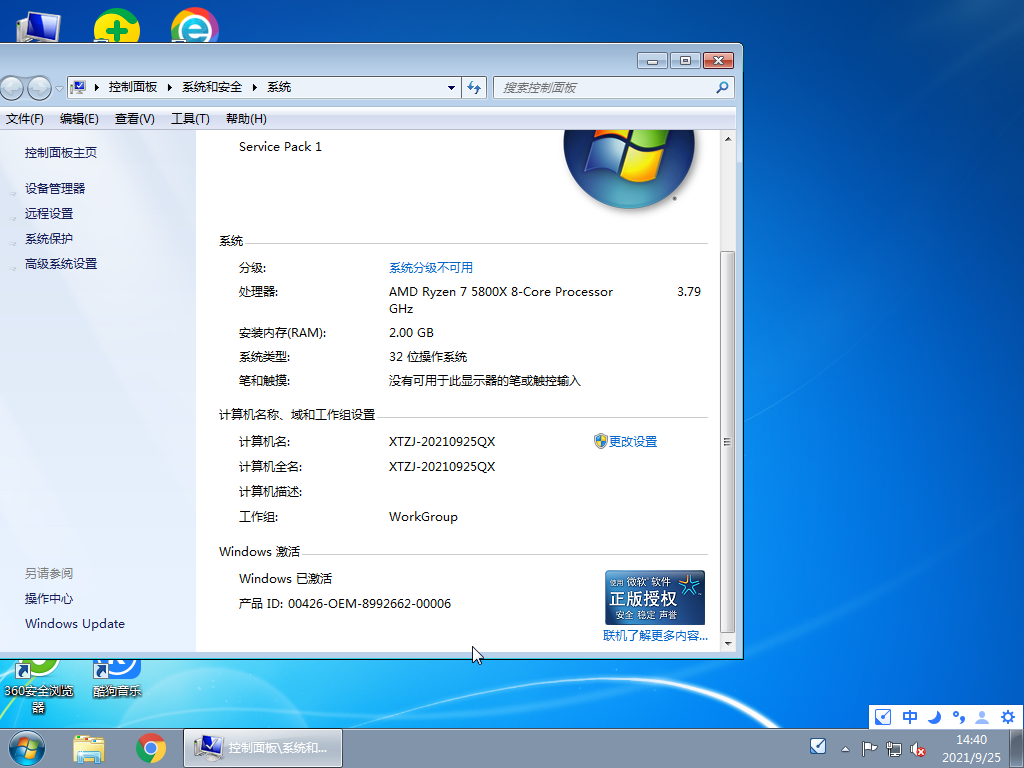This screenshot has height=768, width=1024.
Task: Launch 360安全浏览器 from the desktop
Action: [x=38, y=670]
